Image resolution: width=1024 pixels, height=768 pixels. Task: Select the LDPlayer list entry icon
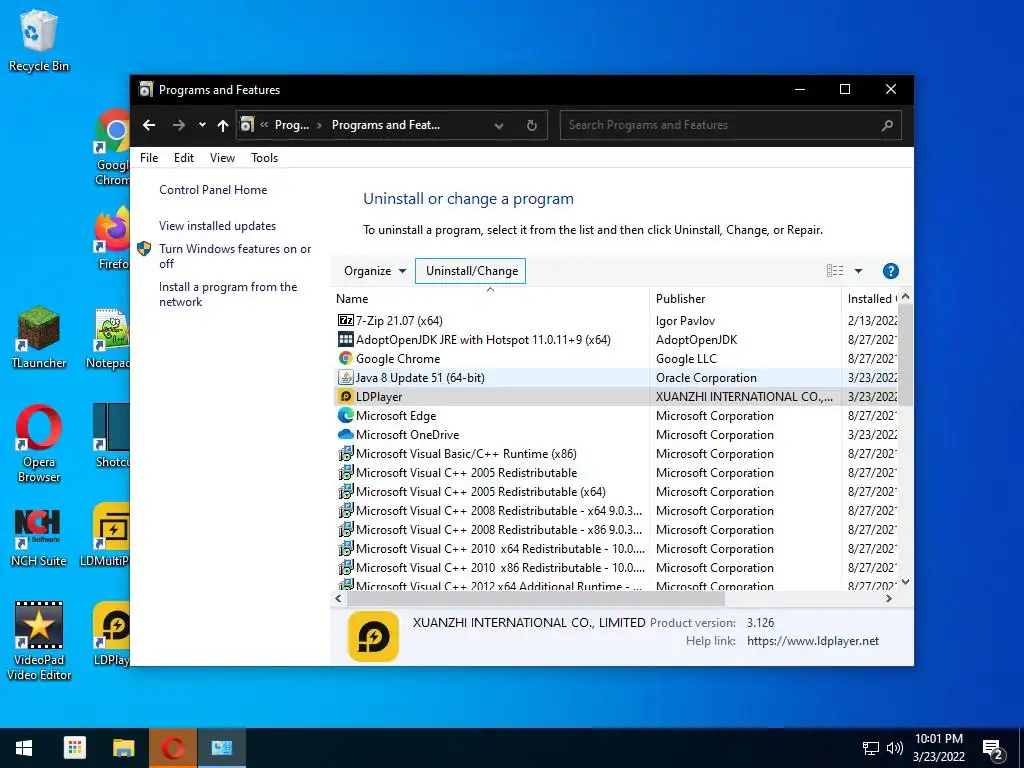pyautogui.click(x=345, y=396)
